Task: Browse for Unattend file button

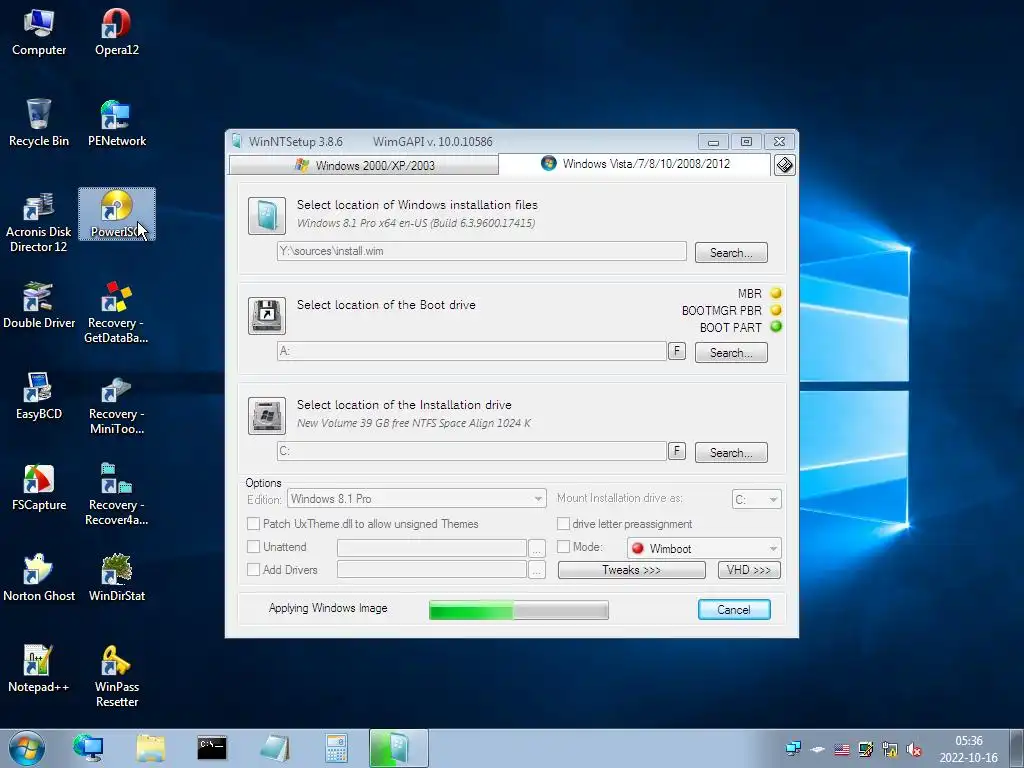Action: tap(536, 548)
